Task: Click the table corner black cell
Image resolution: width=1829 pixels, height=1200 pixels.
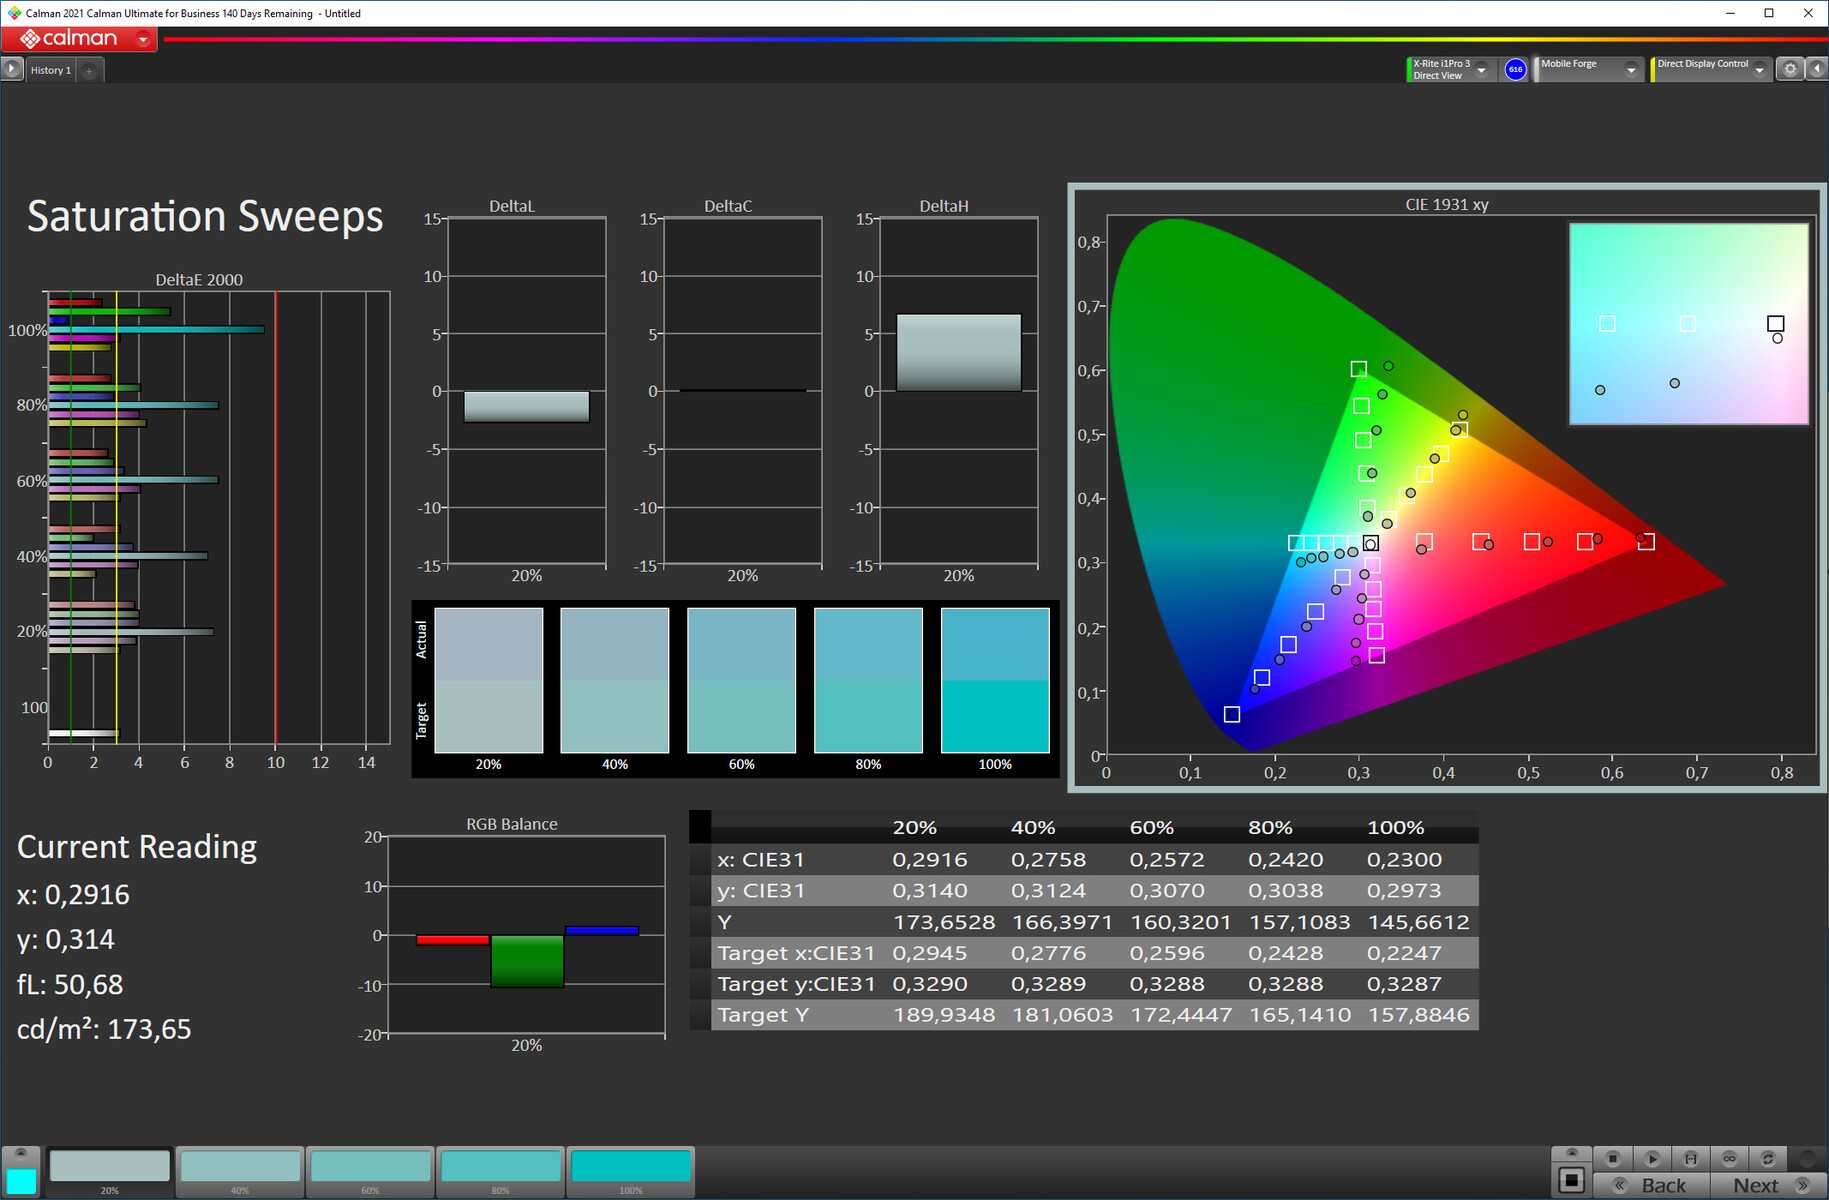Action: click(700, 827)
